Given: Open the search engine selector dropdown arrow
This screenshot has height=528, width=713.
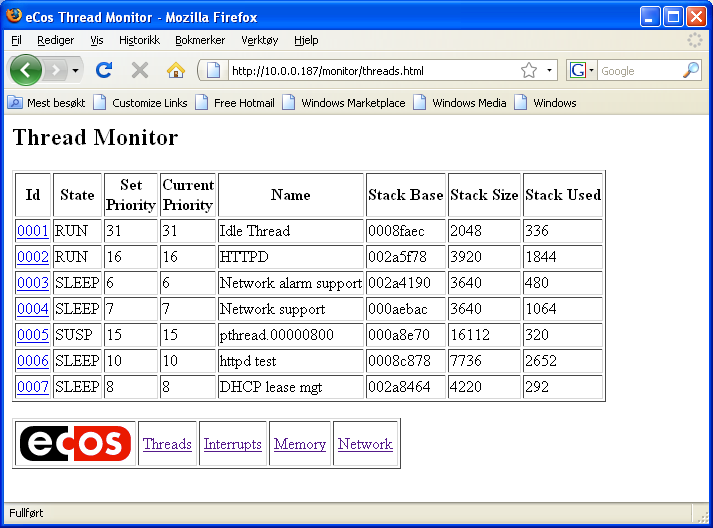Looking at the screenshot, I should click(592, 70).
